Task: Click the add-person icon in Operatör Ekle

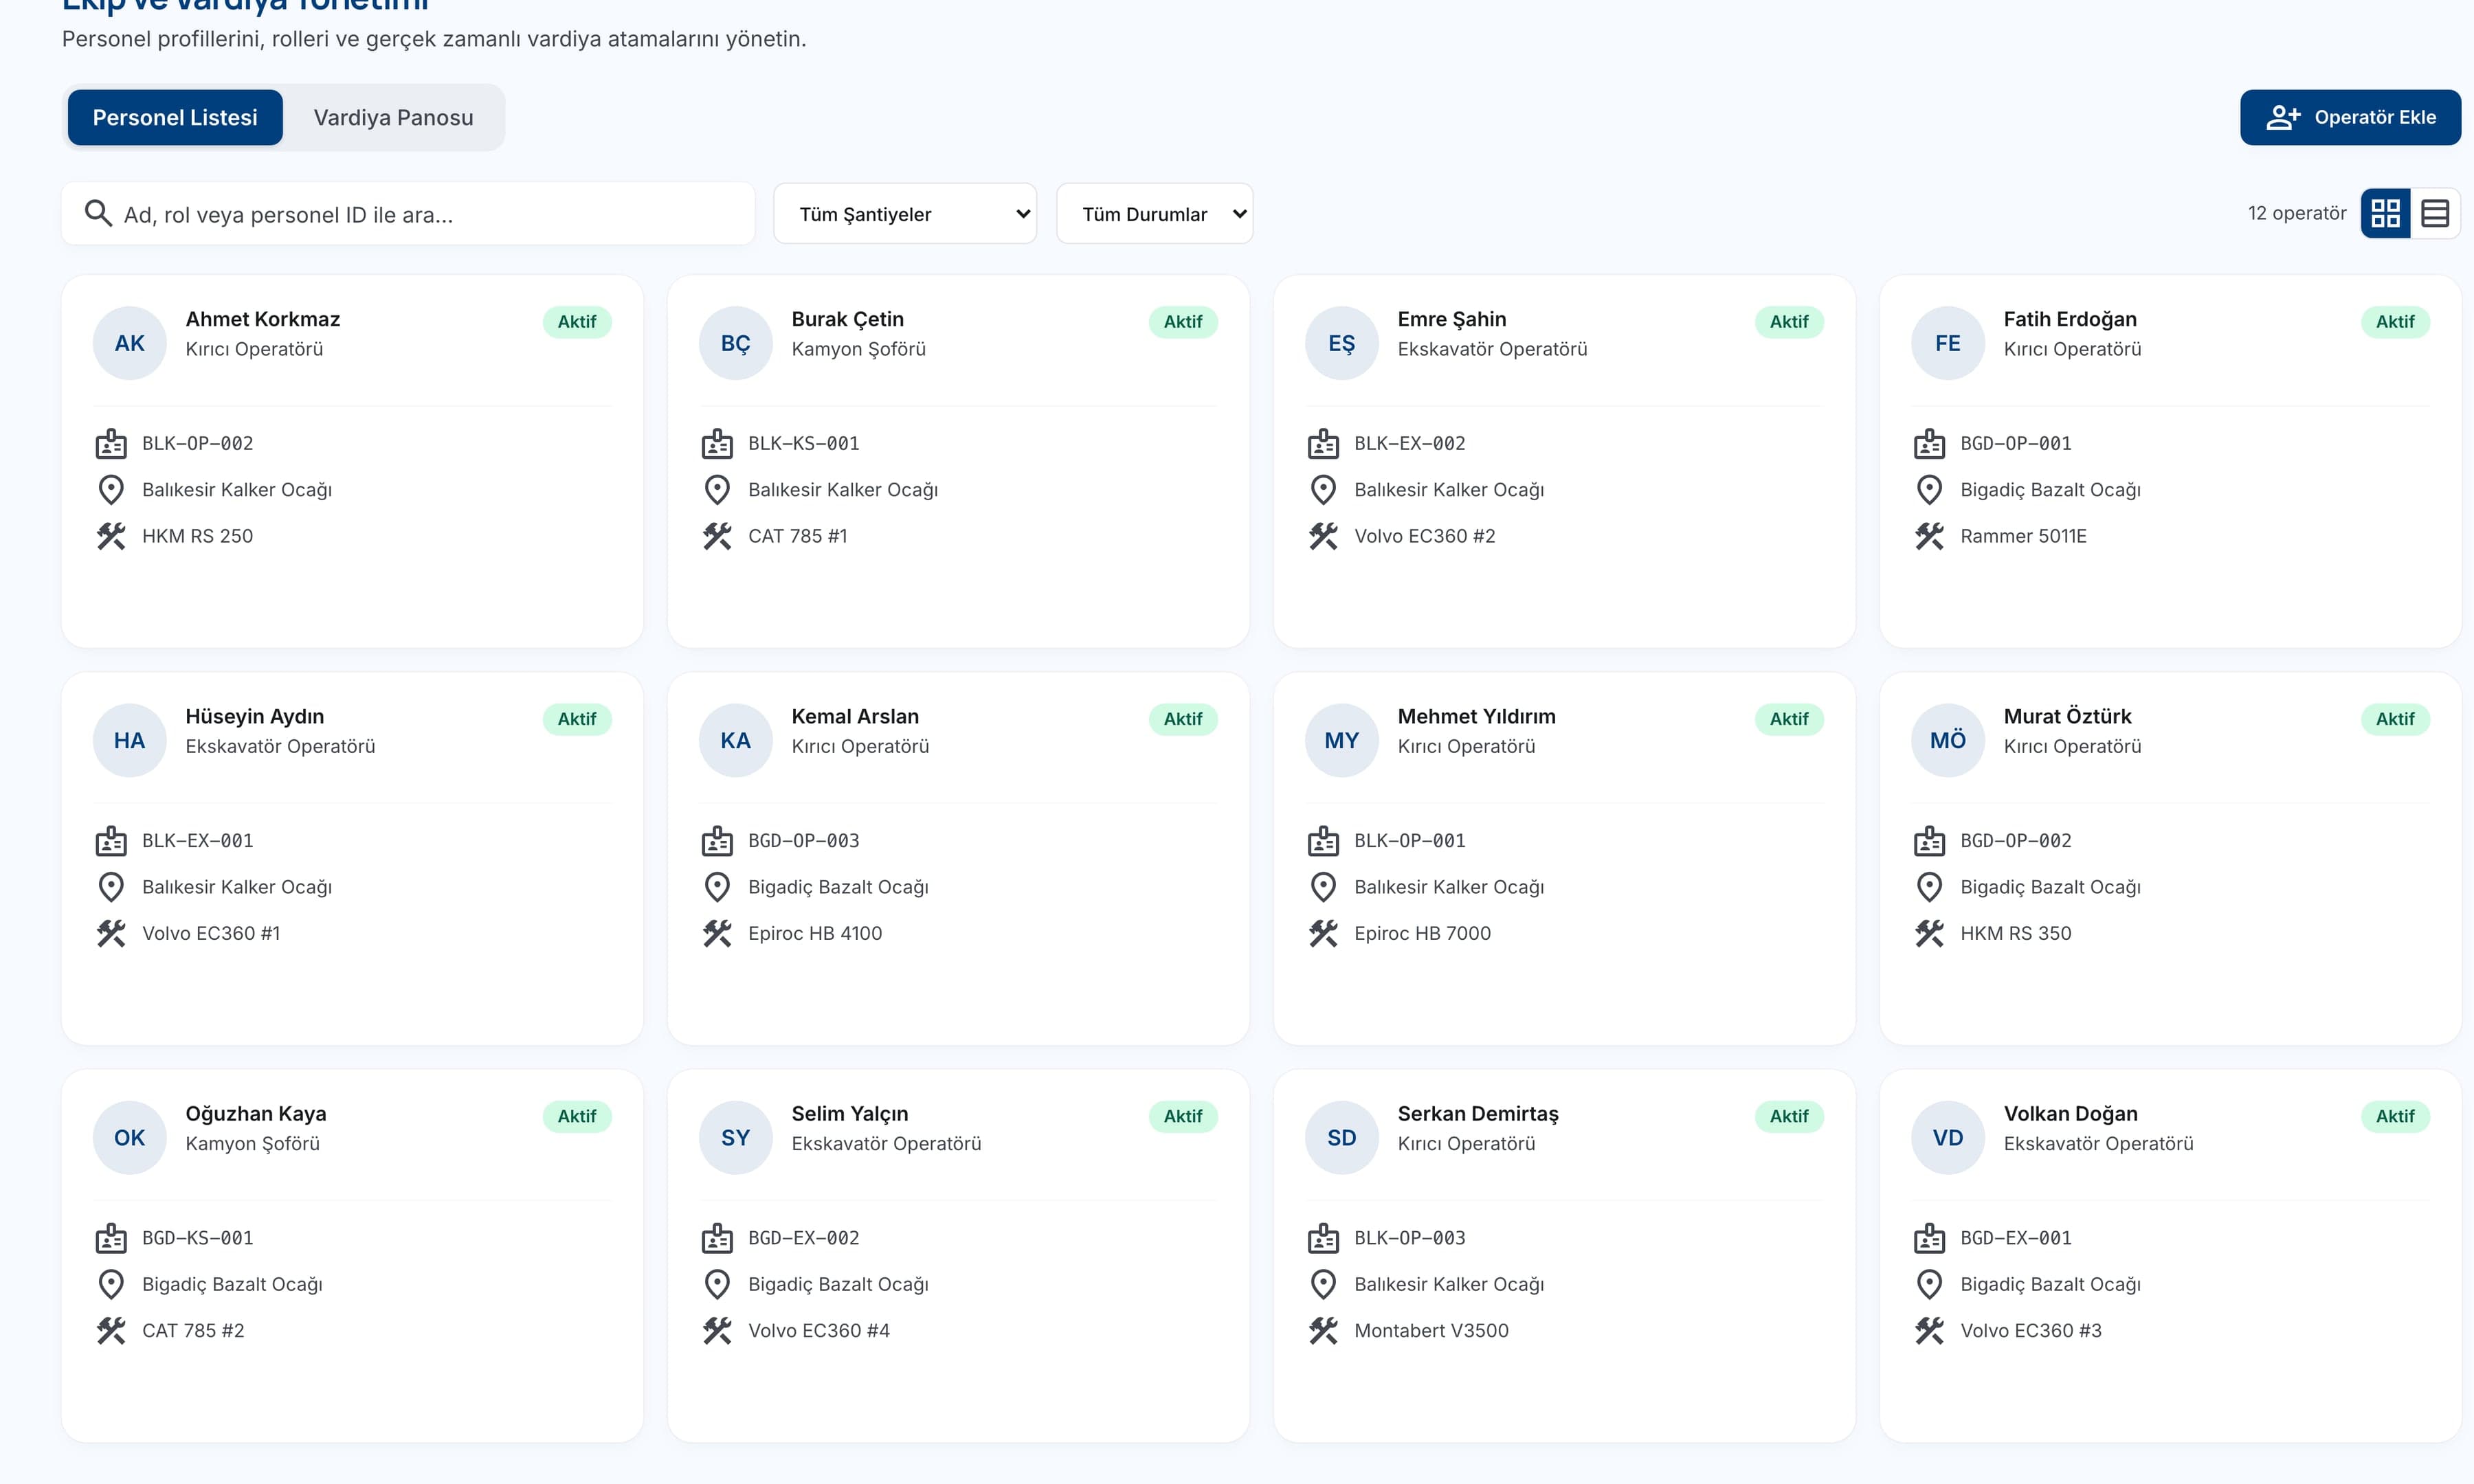Action: [x=2283, y=118]
